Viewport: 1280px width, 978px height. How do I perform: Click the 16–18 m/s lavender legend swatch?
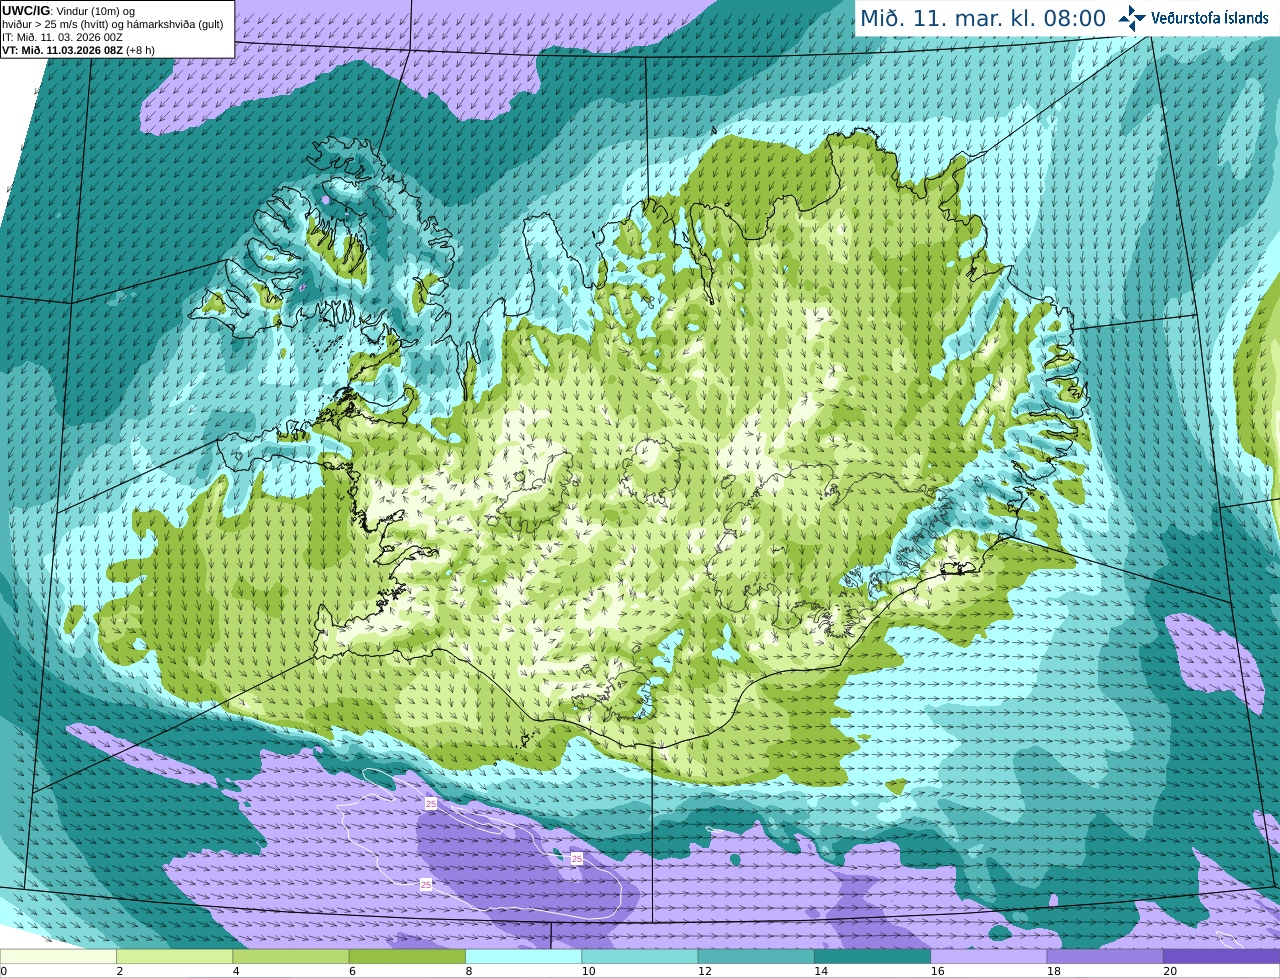click(x=989, y=957)
